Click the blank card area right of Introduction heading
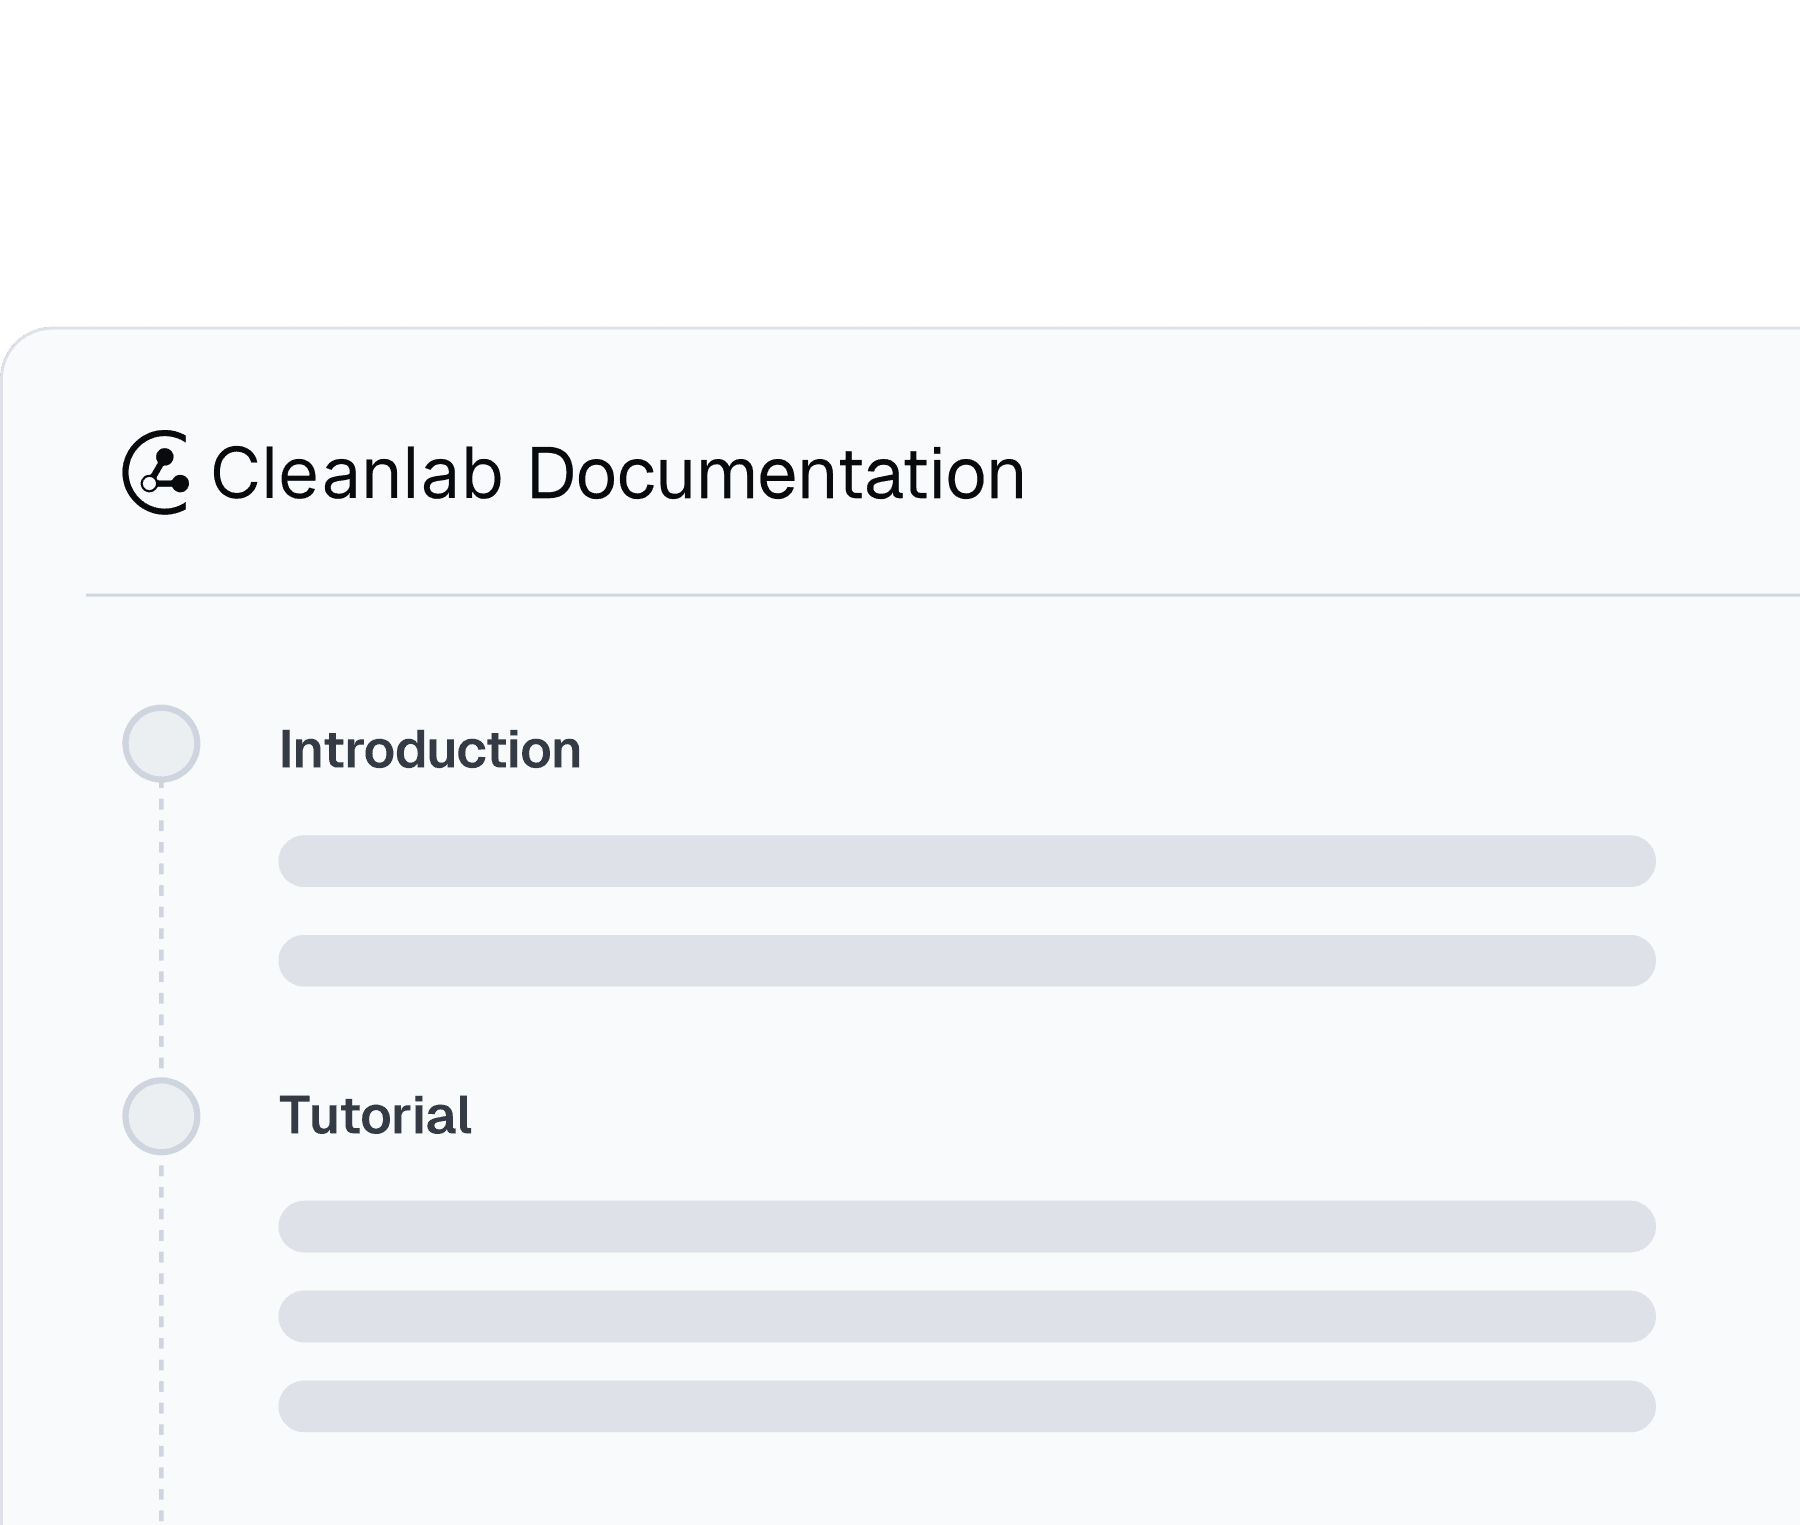This screenshot has width=1800, height=1525. [x=1100, y=750]
